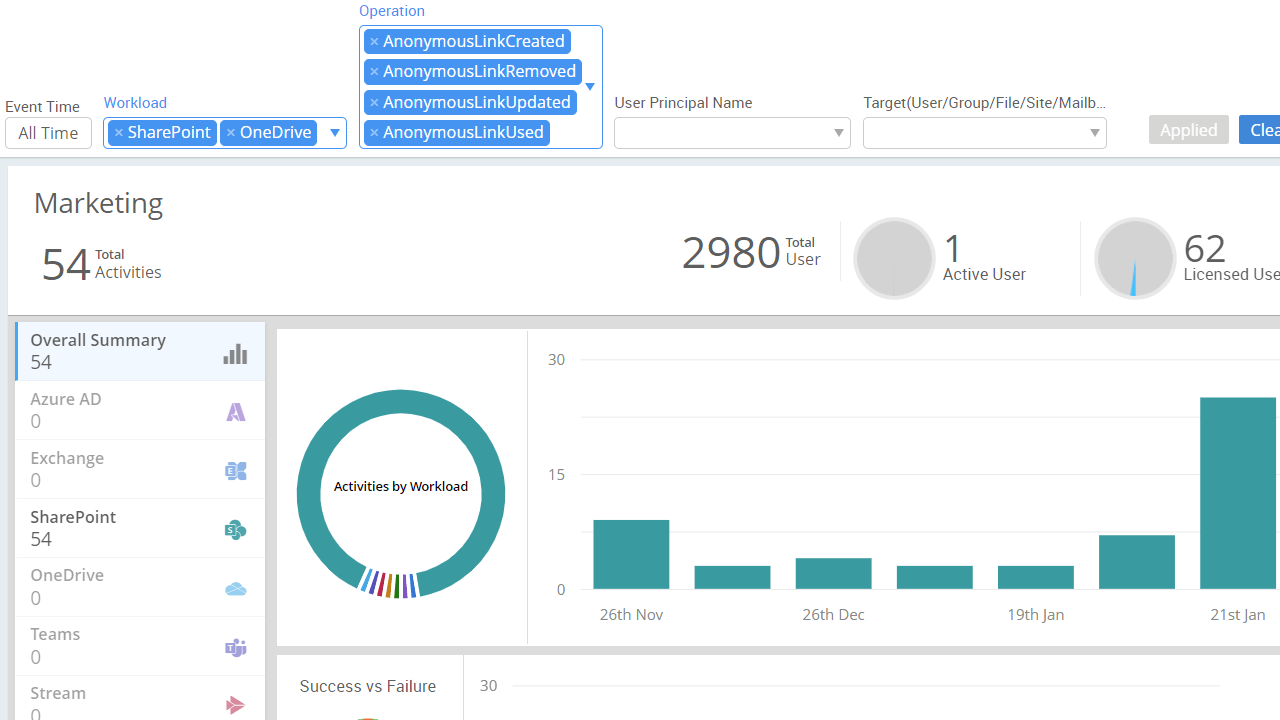
Task: Click the Exchange icon in the sidebar
Action: (x=235, y=470)
